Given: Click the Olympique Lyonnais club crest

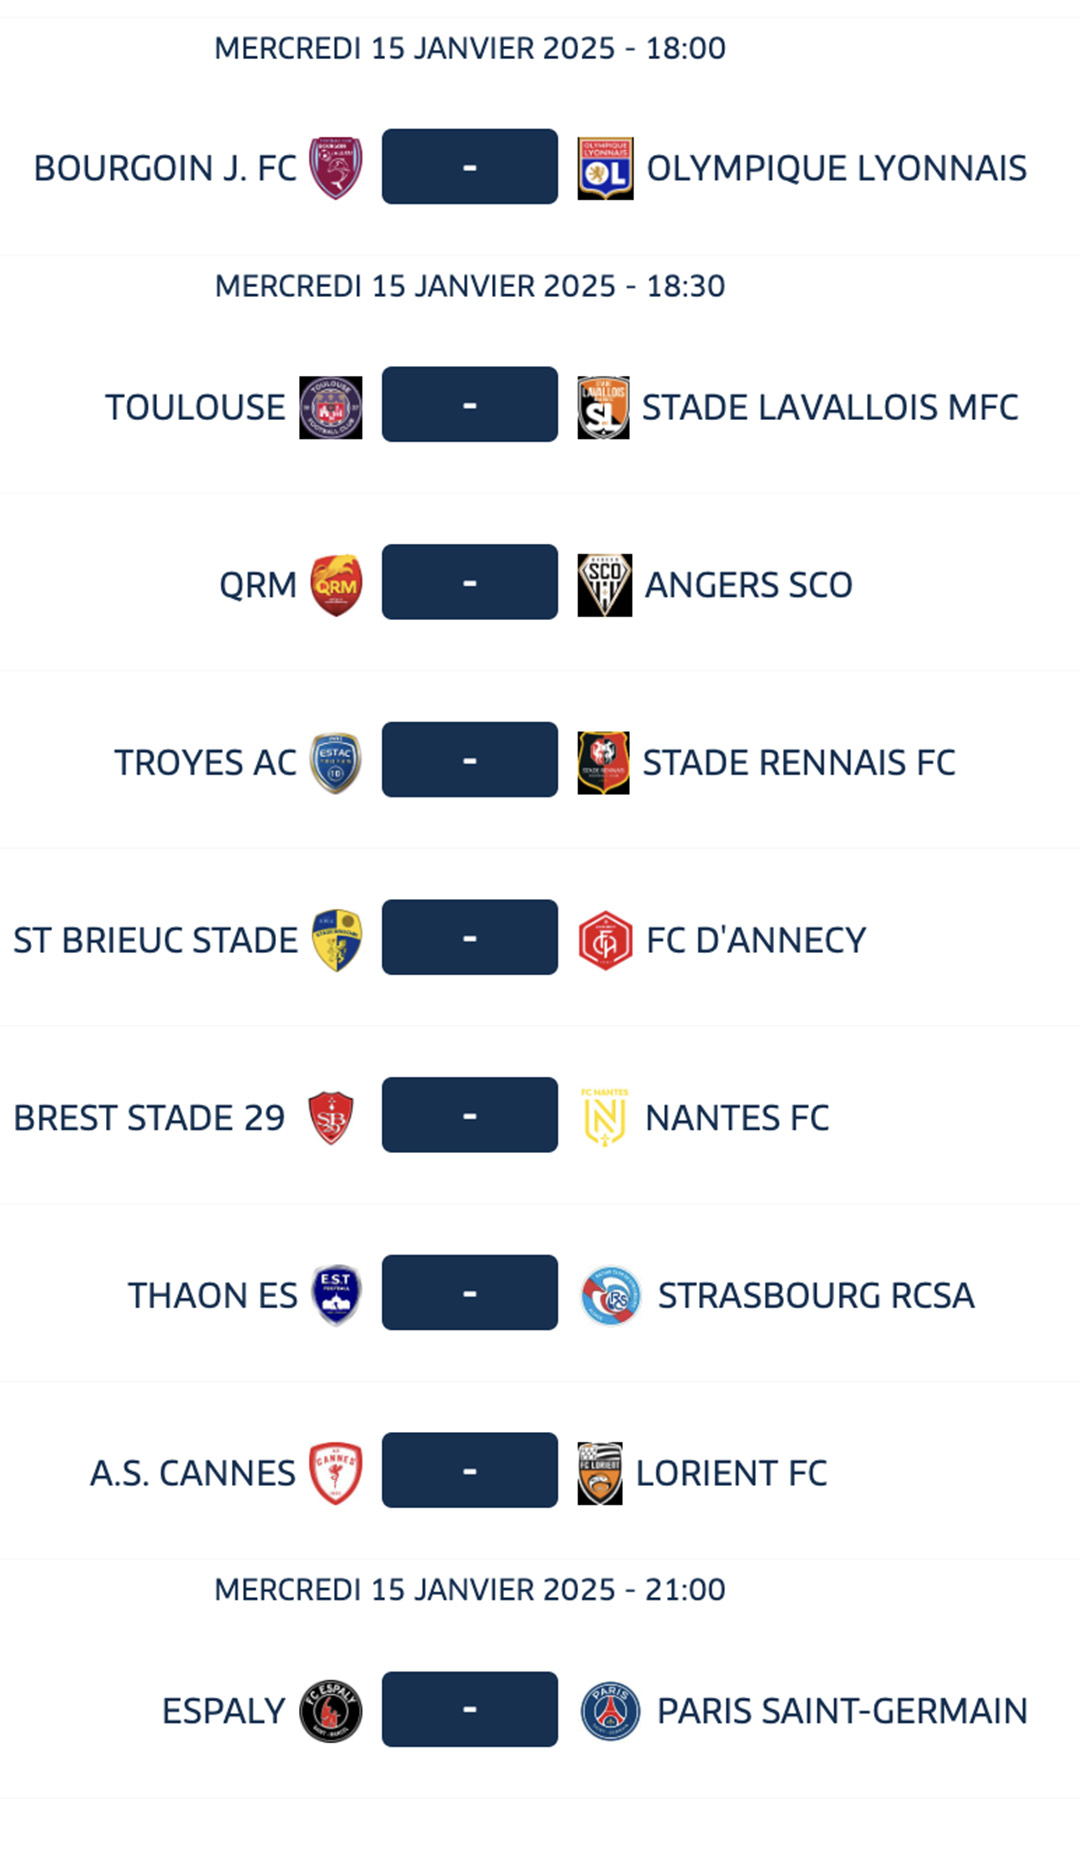Looking at the screenshot, I should pyautogui.click(x=605, y=168).
